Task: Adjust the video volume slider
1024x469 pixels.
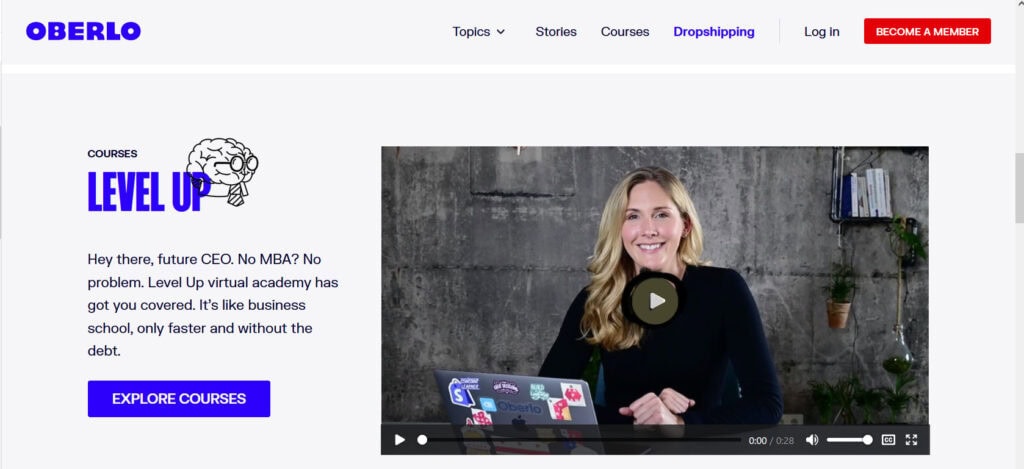Action: pyautogui.click(x=848, y=440)
